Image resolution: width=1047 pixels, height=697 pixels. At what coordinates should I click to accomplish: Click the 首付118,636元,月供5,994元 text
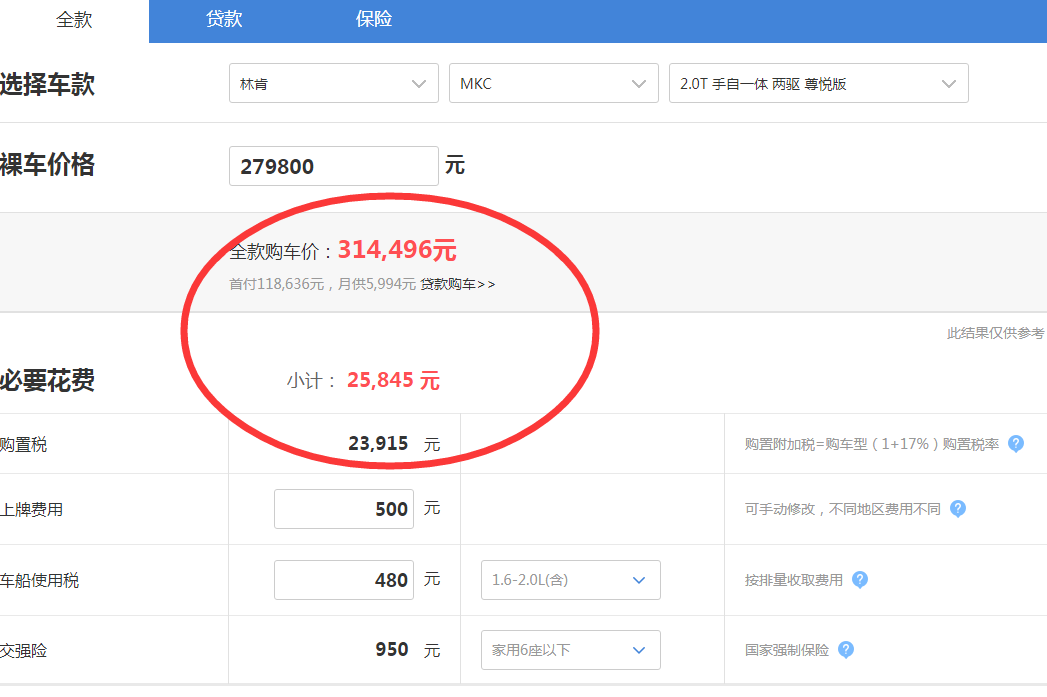323,284
